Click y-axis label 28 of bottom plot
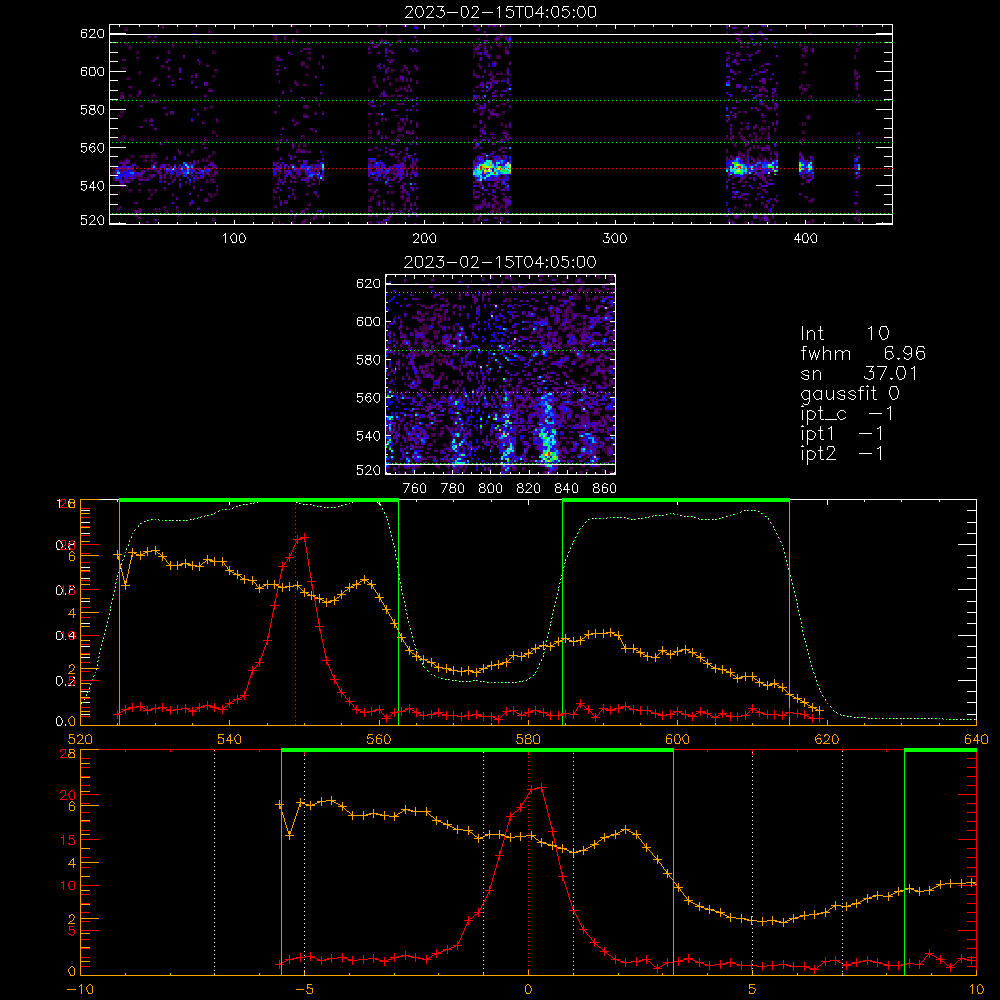This screenshot has width=1000, height=1000. click(x=68, y=754)
